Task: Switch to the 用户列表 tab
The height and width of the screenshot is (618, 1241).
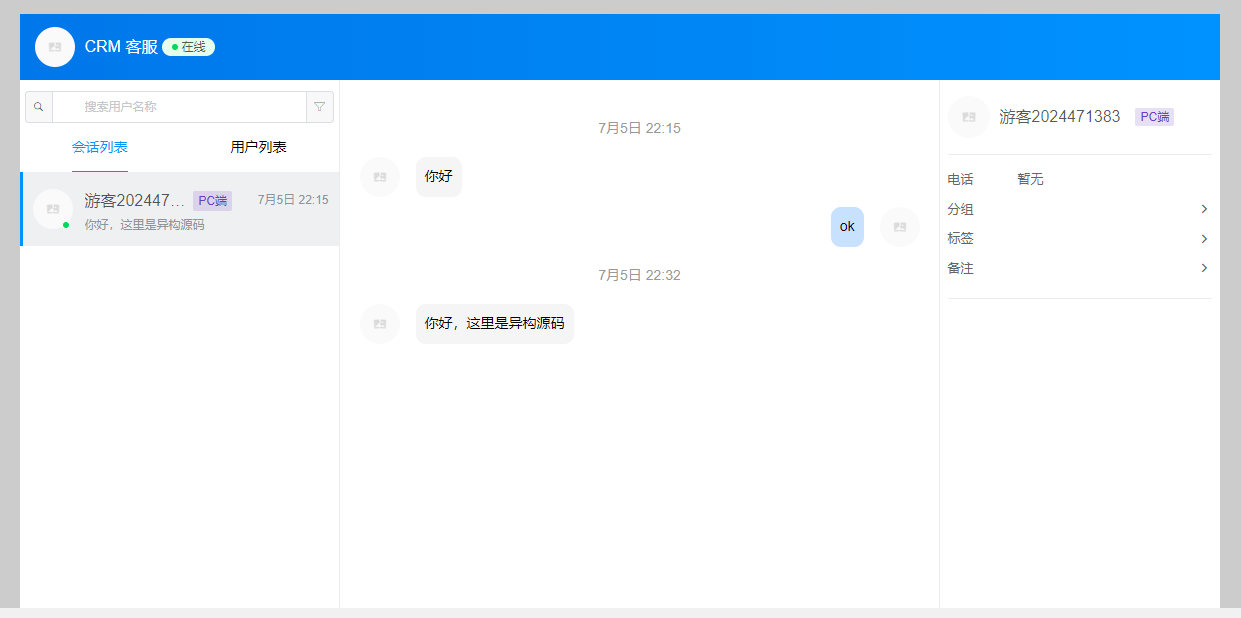Action: 258,147
